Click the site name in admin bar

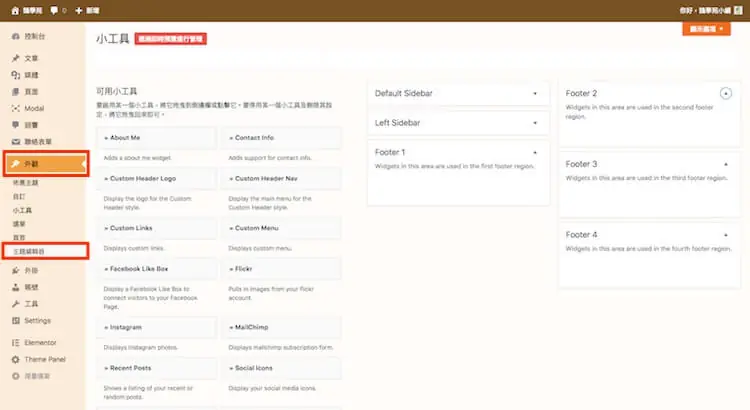[33, 11]
